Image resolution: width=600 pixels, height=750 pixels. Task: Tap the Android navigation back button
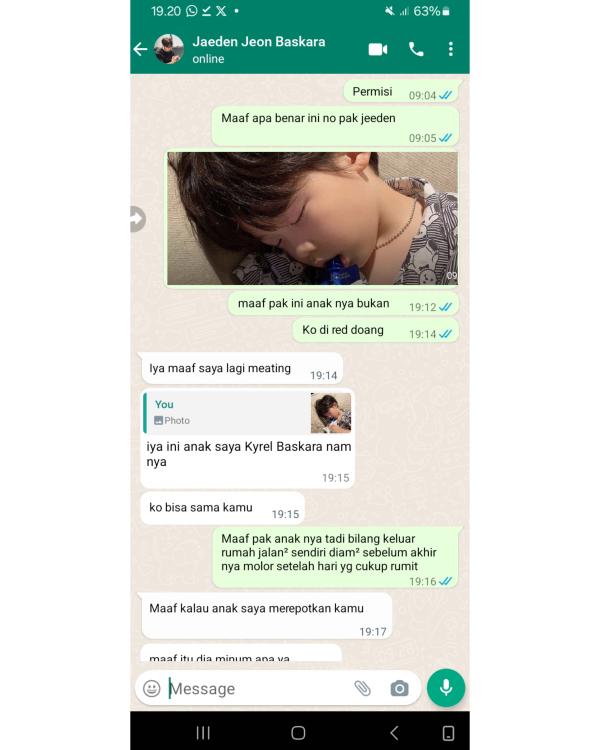[x=394, y=733]
